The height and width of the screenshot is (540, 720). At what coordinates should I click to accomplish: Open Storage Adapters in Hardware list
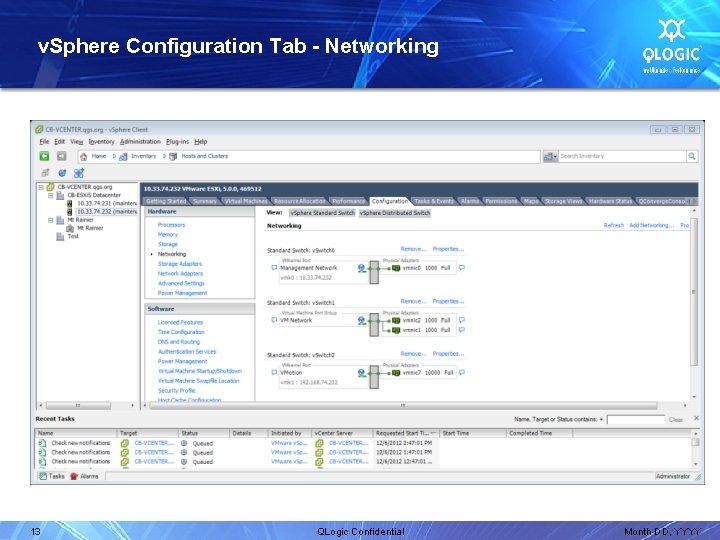click(x=180, y=264)
